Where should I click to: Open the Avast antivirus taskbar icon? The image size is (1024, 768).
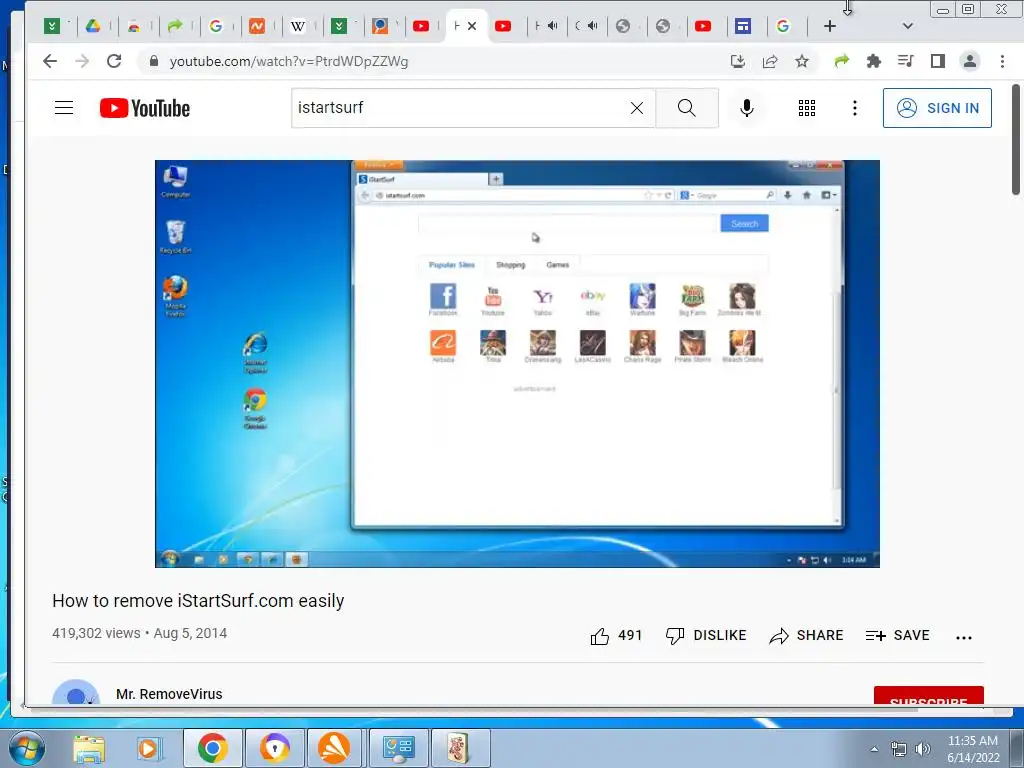(x=334, y=748)
